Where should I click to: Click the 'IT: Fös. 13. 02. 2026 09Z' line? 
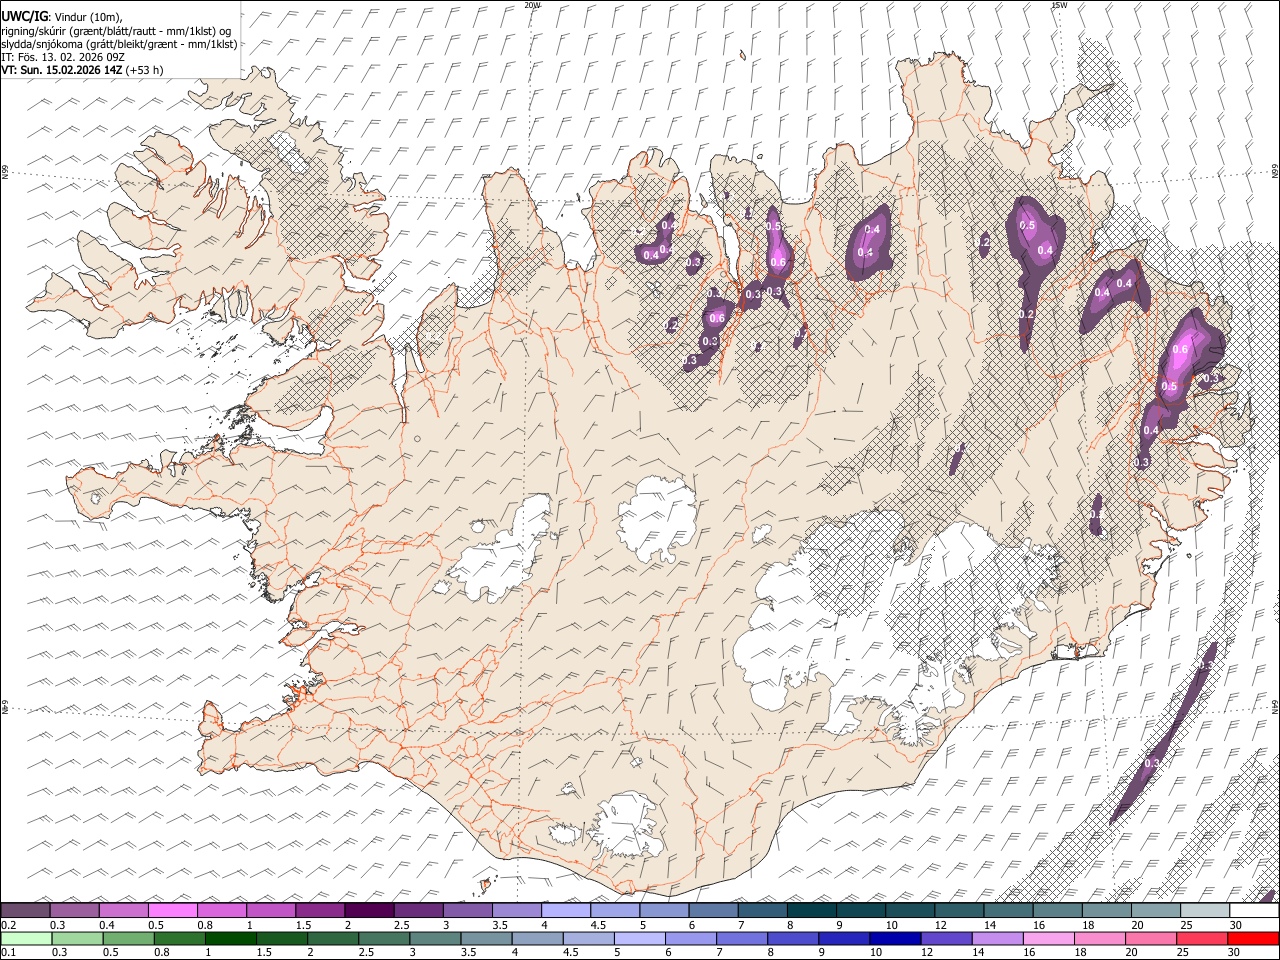[x=63, y=57]
